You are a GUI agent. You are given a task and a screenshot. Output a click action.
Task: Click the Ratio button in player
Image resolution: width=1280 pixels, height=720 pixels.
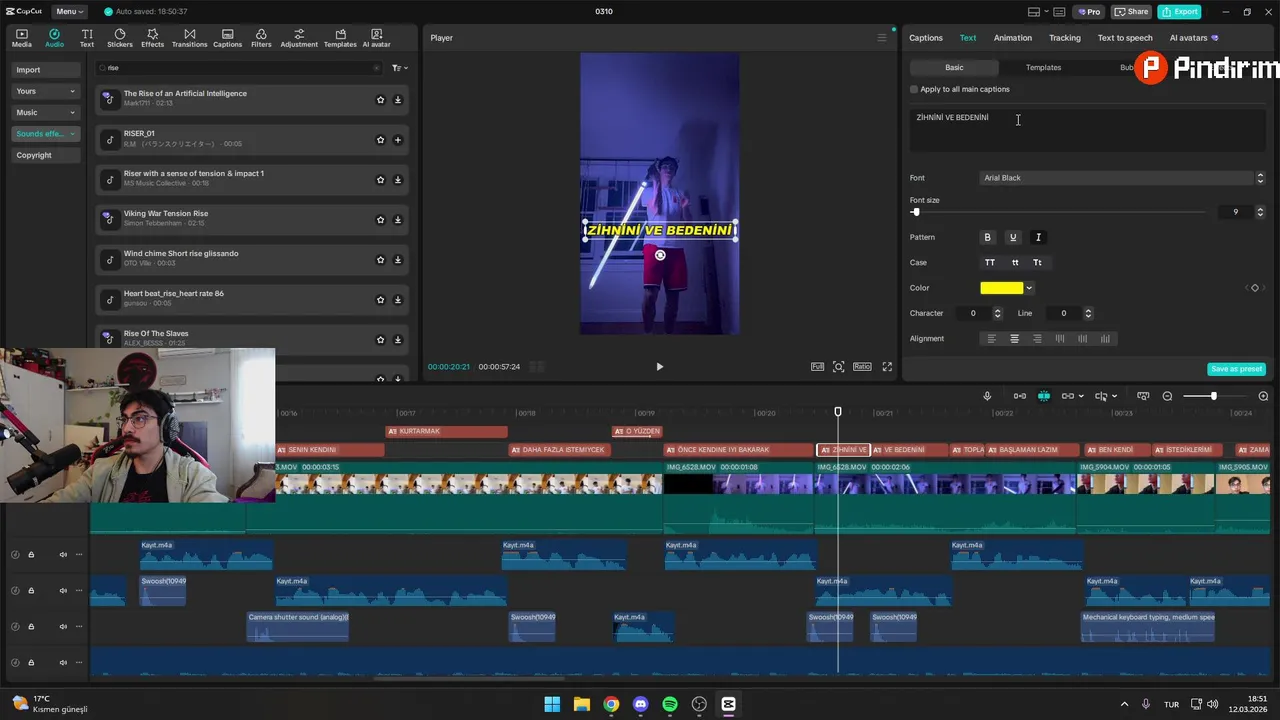coord(862,367)
